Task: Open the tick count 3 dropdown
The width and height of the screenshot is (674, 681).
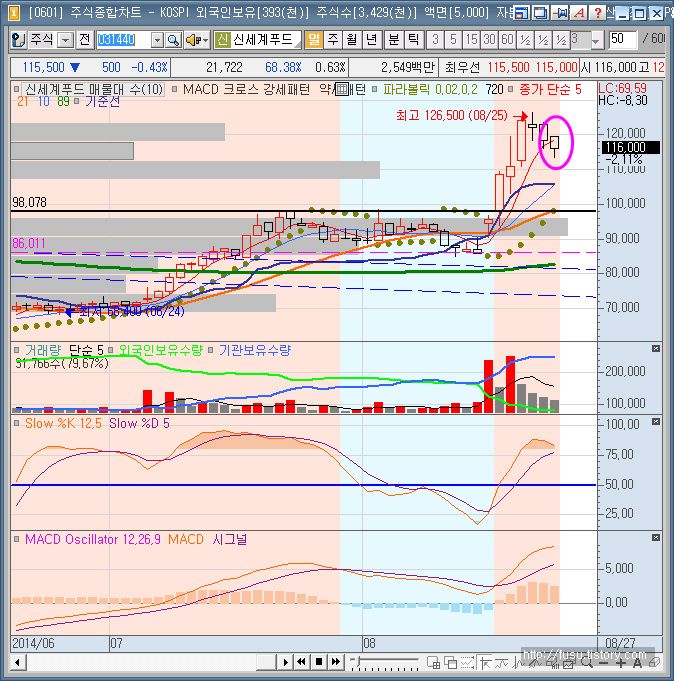Action: point(596,40)
